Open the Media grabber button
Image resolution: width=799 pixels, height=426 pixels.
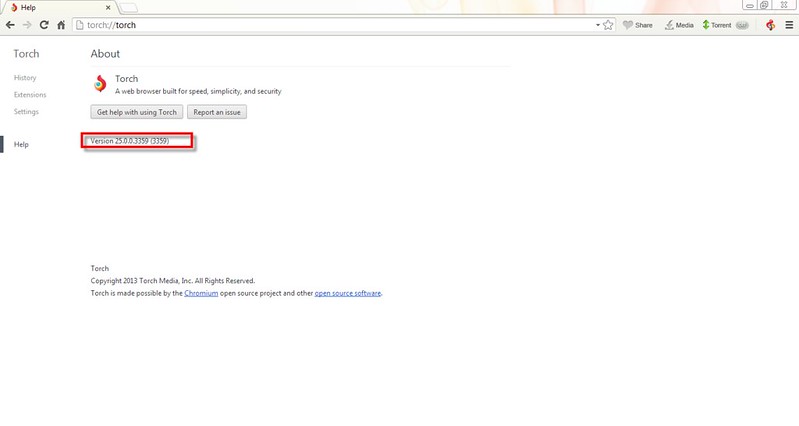pyautogui.click(x=679, y=25)
